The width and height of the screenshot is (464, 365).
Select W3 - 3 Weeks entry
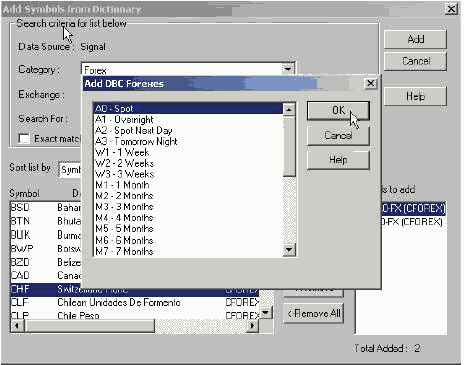coord(188,174)
